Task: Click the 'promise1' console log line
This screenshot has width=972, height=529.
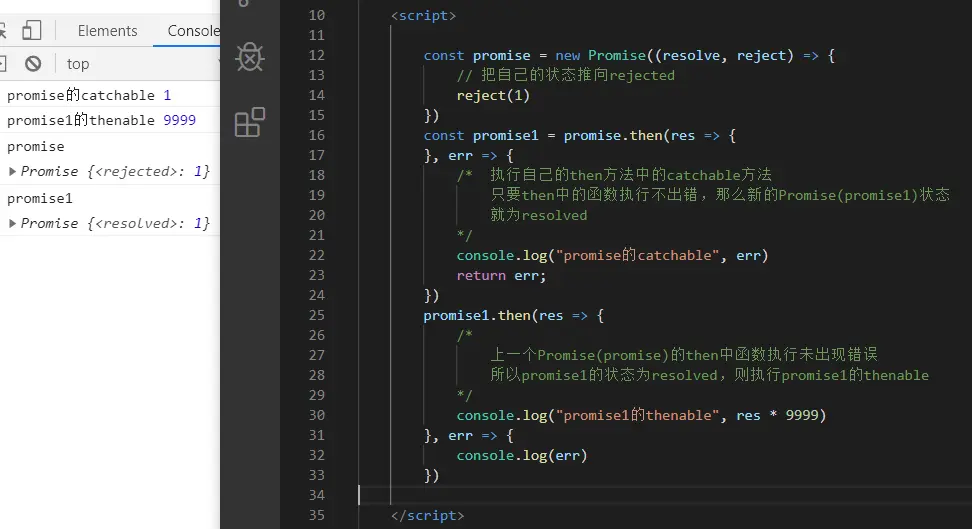Action: click(x=40, y=198)
